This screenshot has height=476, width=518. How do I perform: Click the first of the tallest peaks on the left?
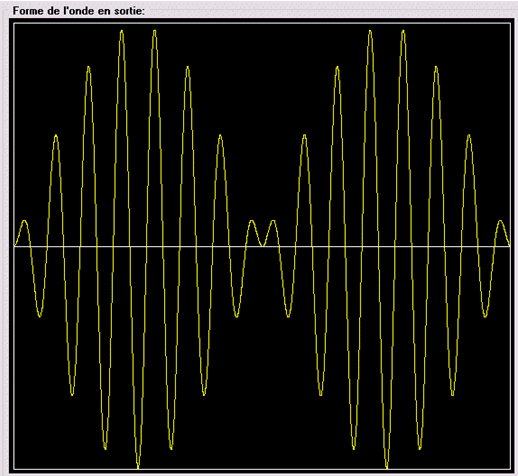pos(122,32)
